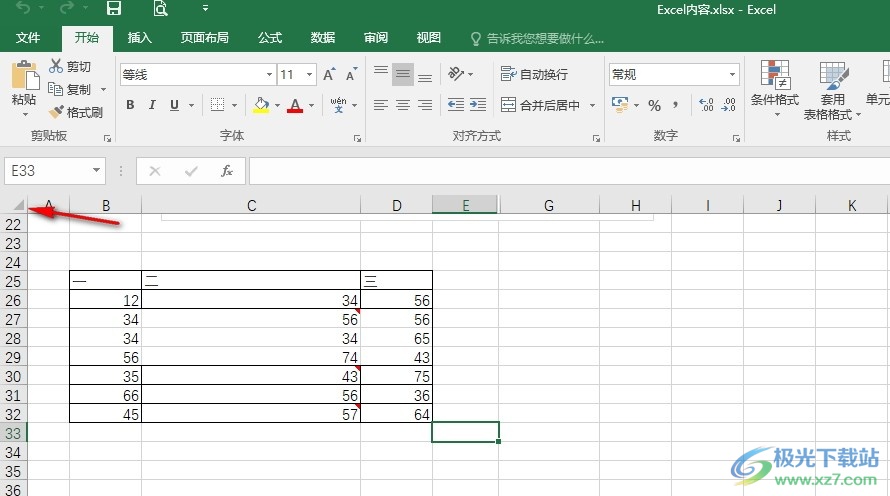Image resolution: width=890 pixels, height=496 pixels.
Task: Open the font name dropdown
Action: tap(269, 75)
